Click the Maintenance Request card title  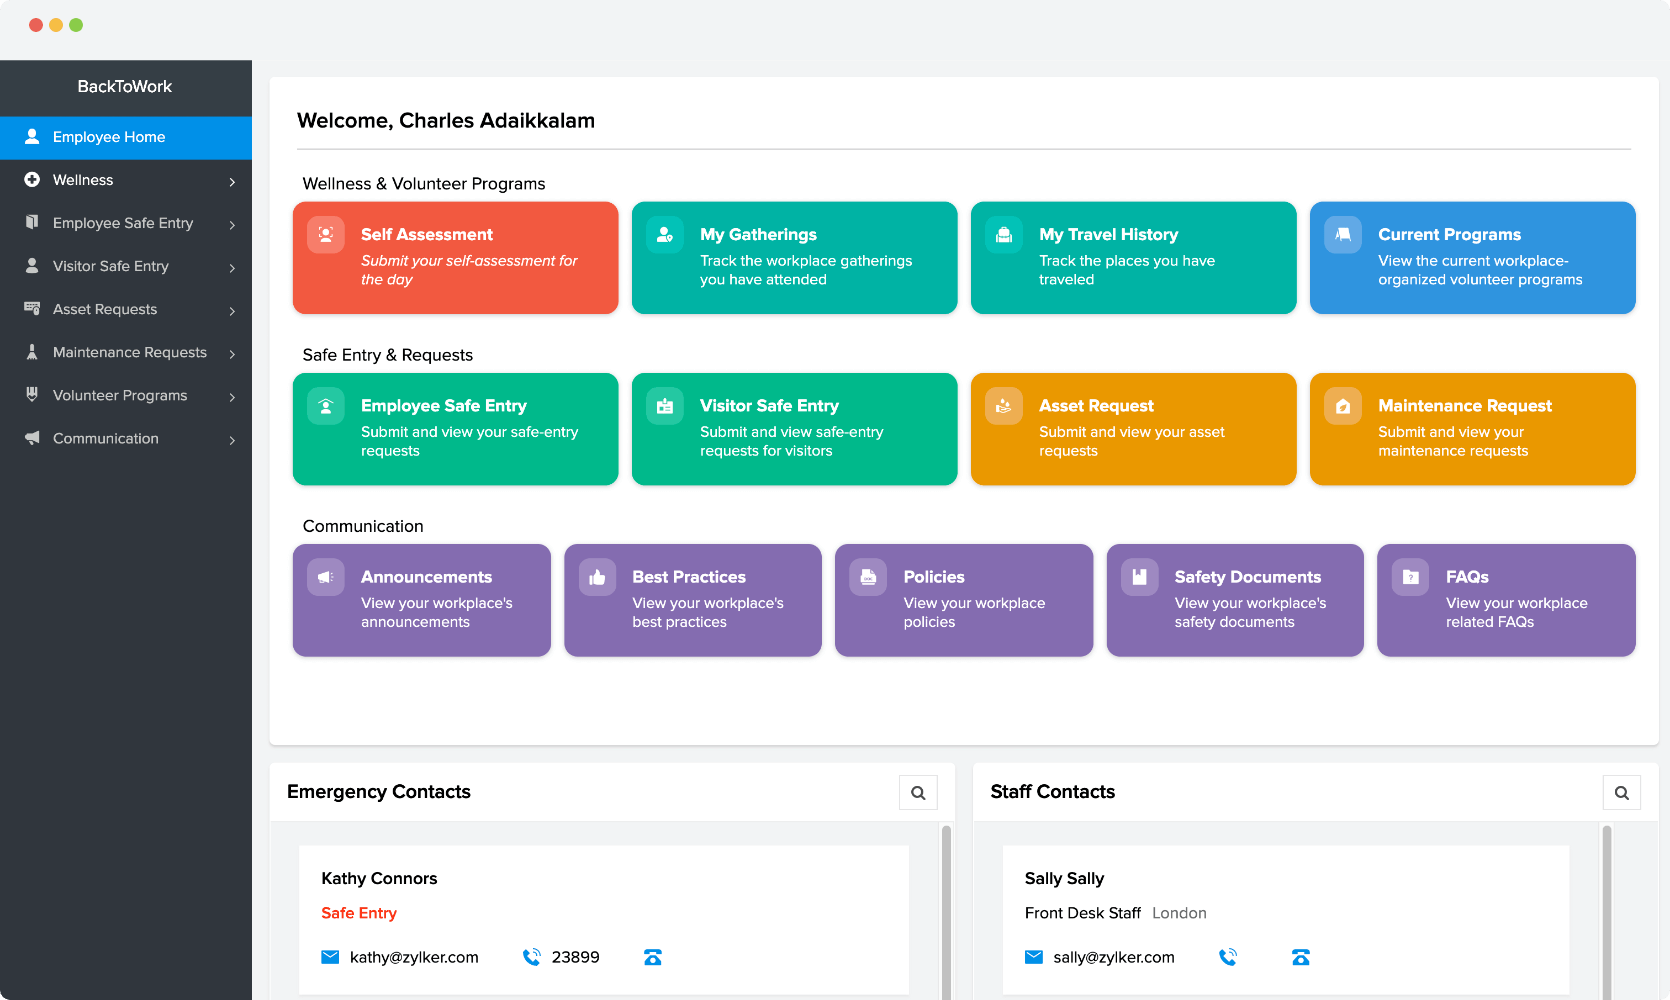[x=1465, y=405]
